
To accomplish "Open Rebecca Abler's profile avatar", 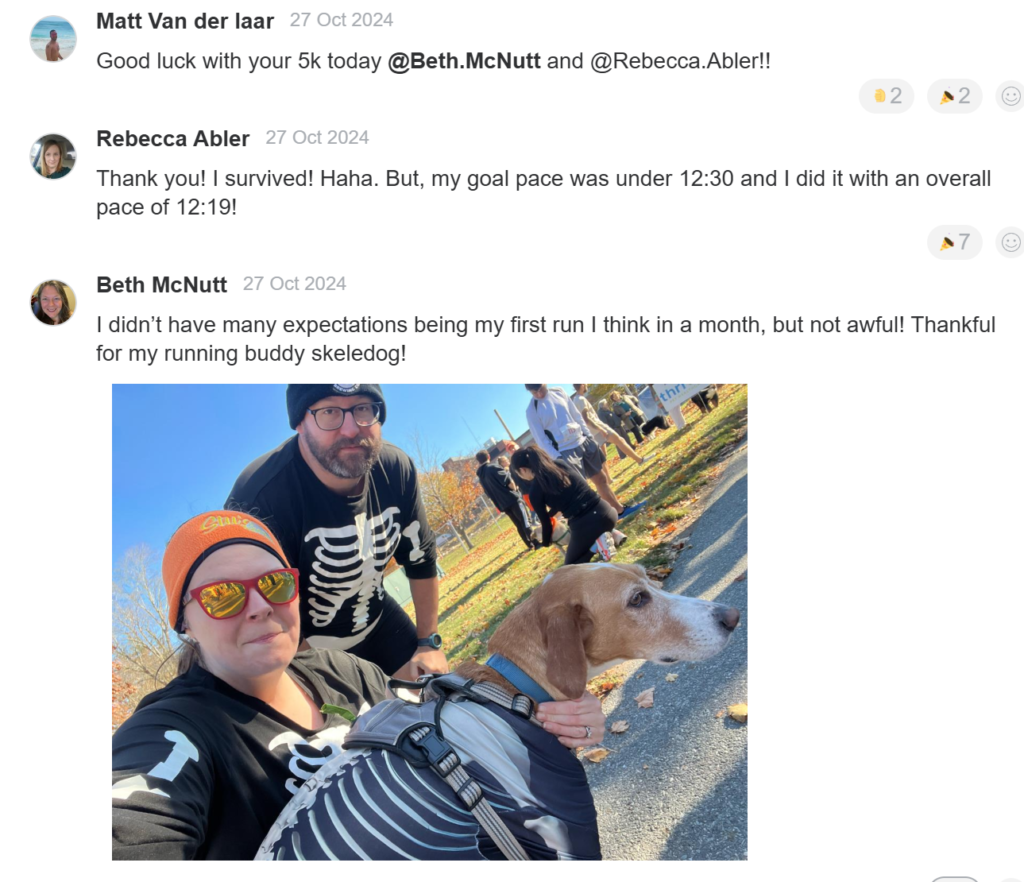I will [53, 157].
